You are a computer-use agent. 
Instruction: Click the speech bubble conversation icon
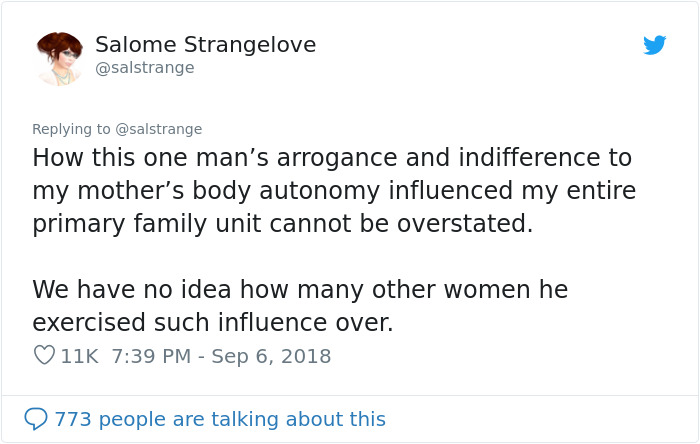36,419
